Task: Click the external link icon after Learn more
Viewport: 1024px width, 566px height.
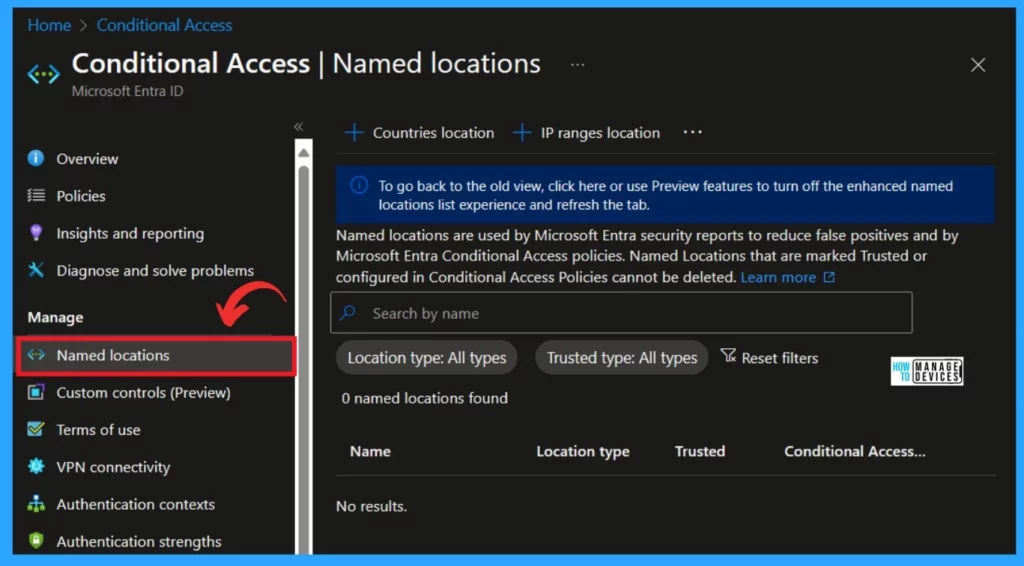Action: [829, 277]
